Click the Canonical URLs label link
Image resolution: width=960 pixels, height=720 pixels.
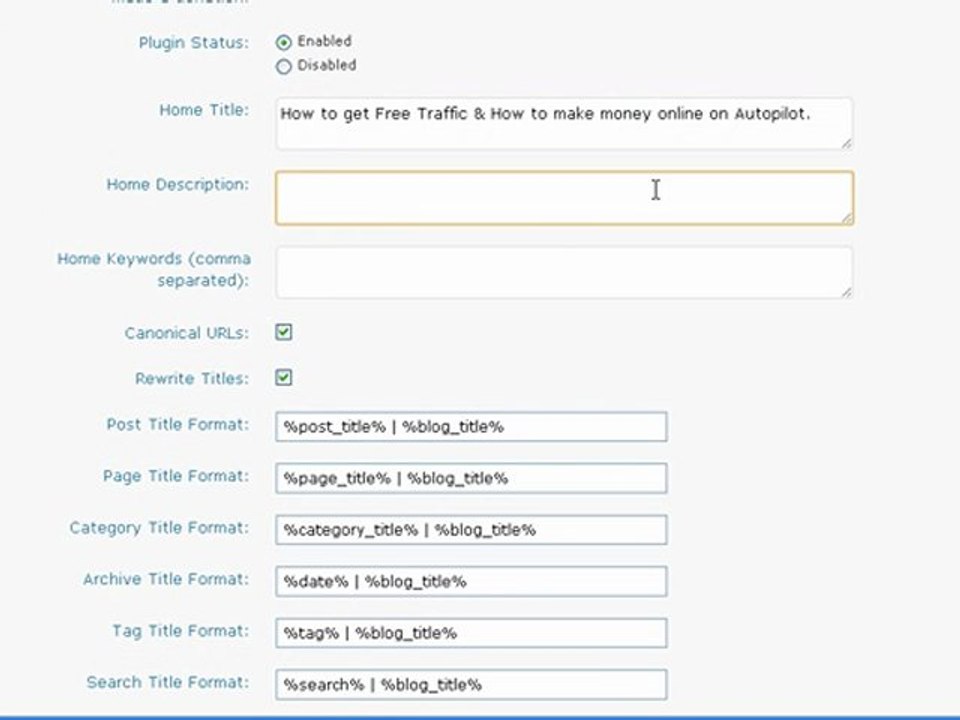pyautogui.click(x=187, y=333)
